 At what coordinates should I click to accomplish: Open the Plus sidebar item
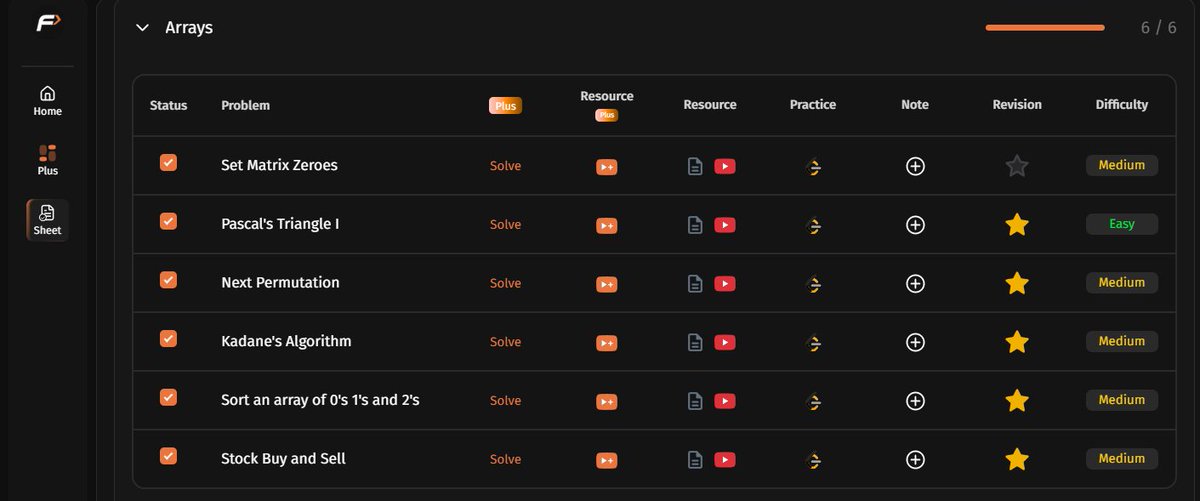48,160
